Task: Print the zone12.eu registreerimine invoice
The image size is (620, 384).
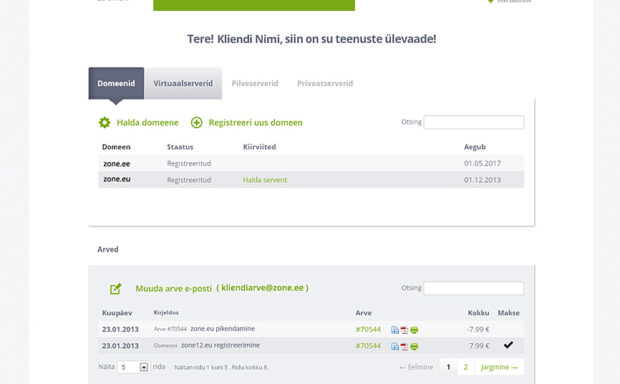Action: click(414, 347)
